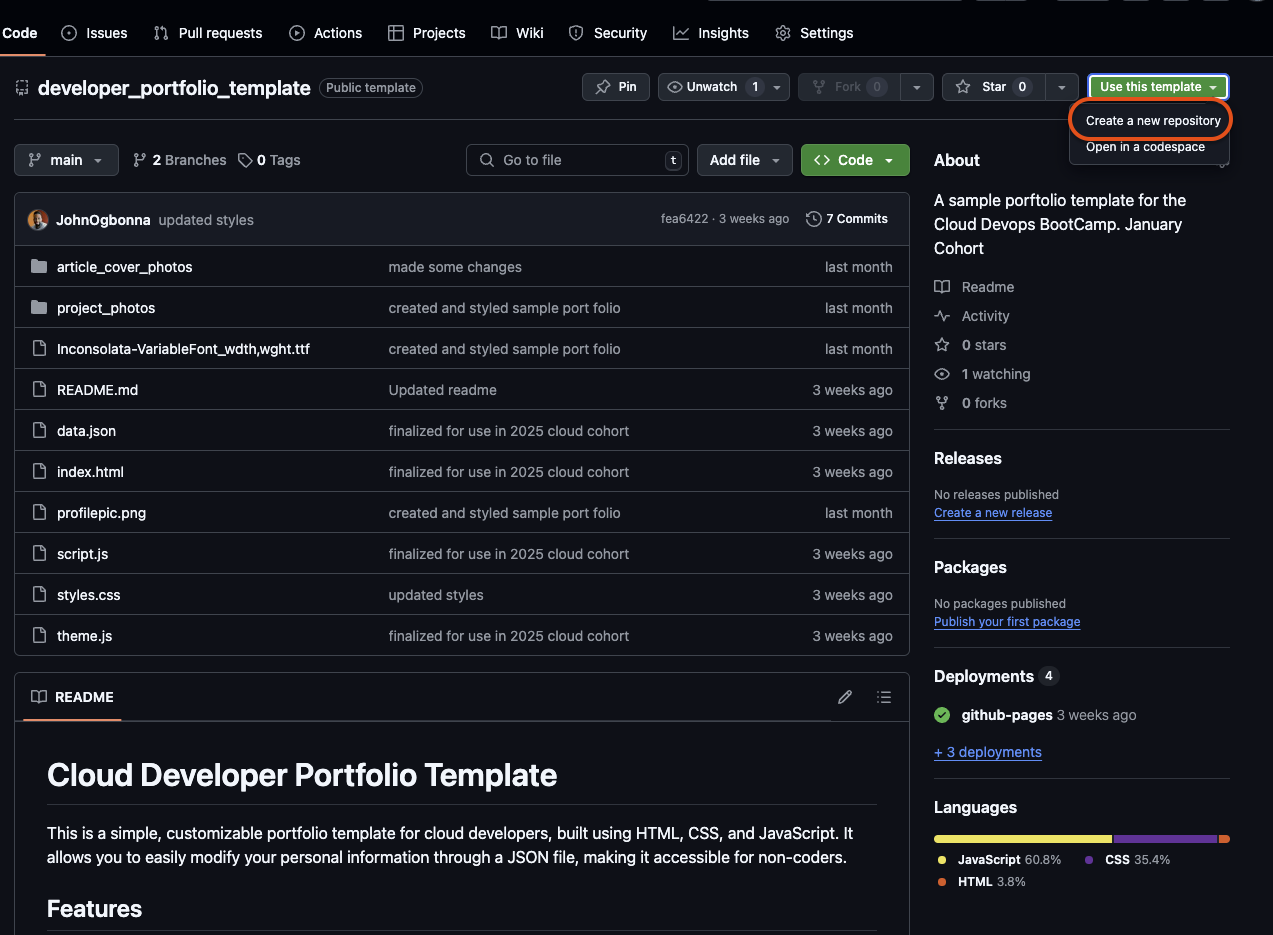The image size is (1273, 935).
Task: Open the Use this template dropdown
Action: tap(1158, 87)
